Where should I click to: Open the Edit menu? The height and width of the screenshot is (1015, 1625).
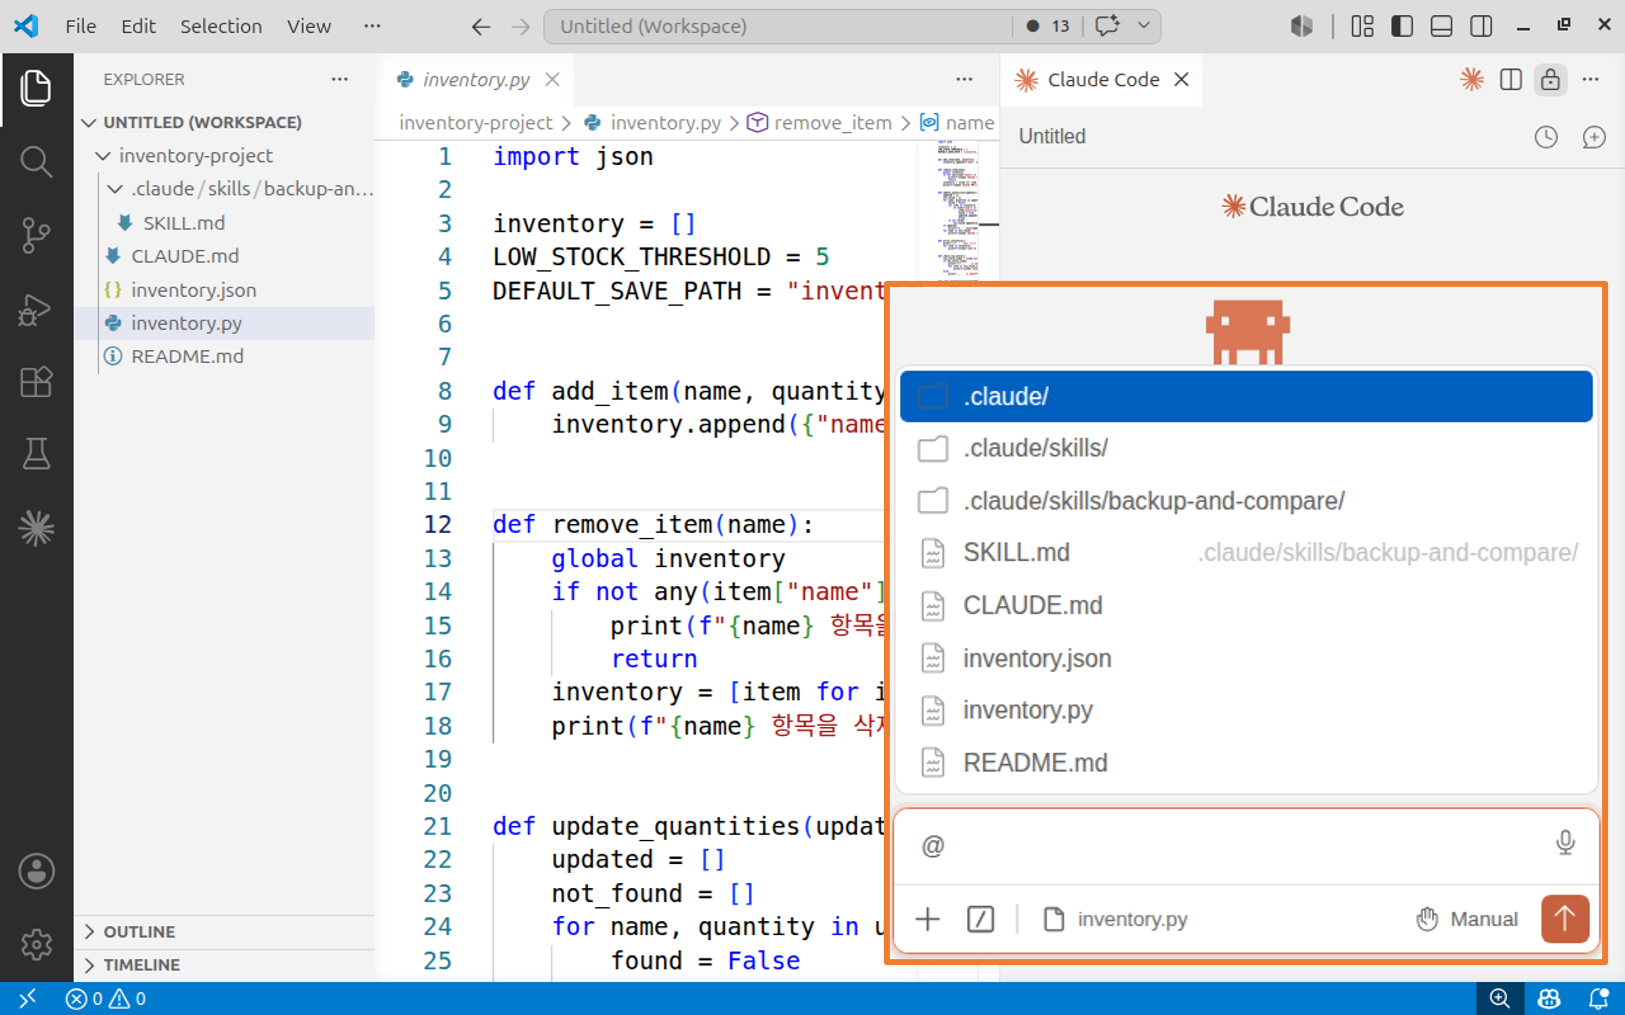138,26
